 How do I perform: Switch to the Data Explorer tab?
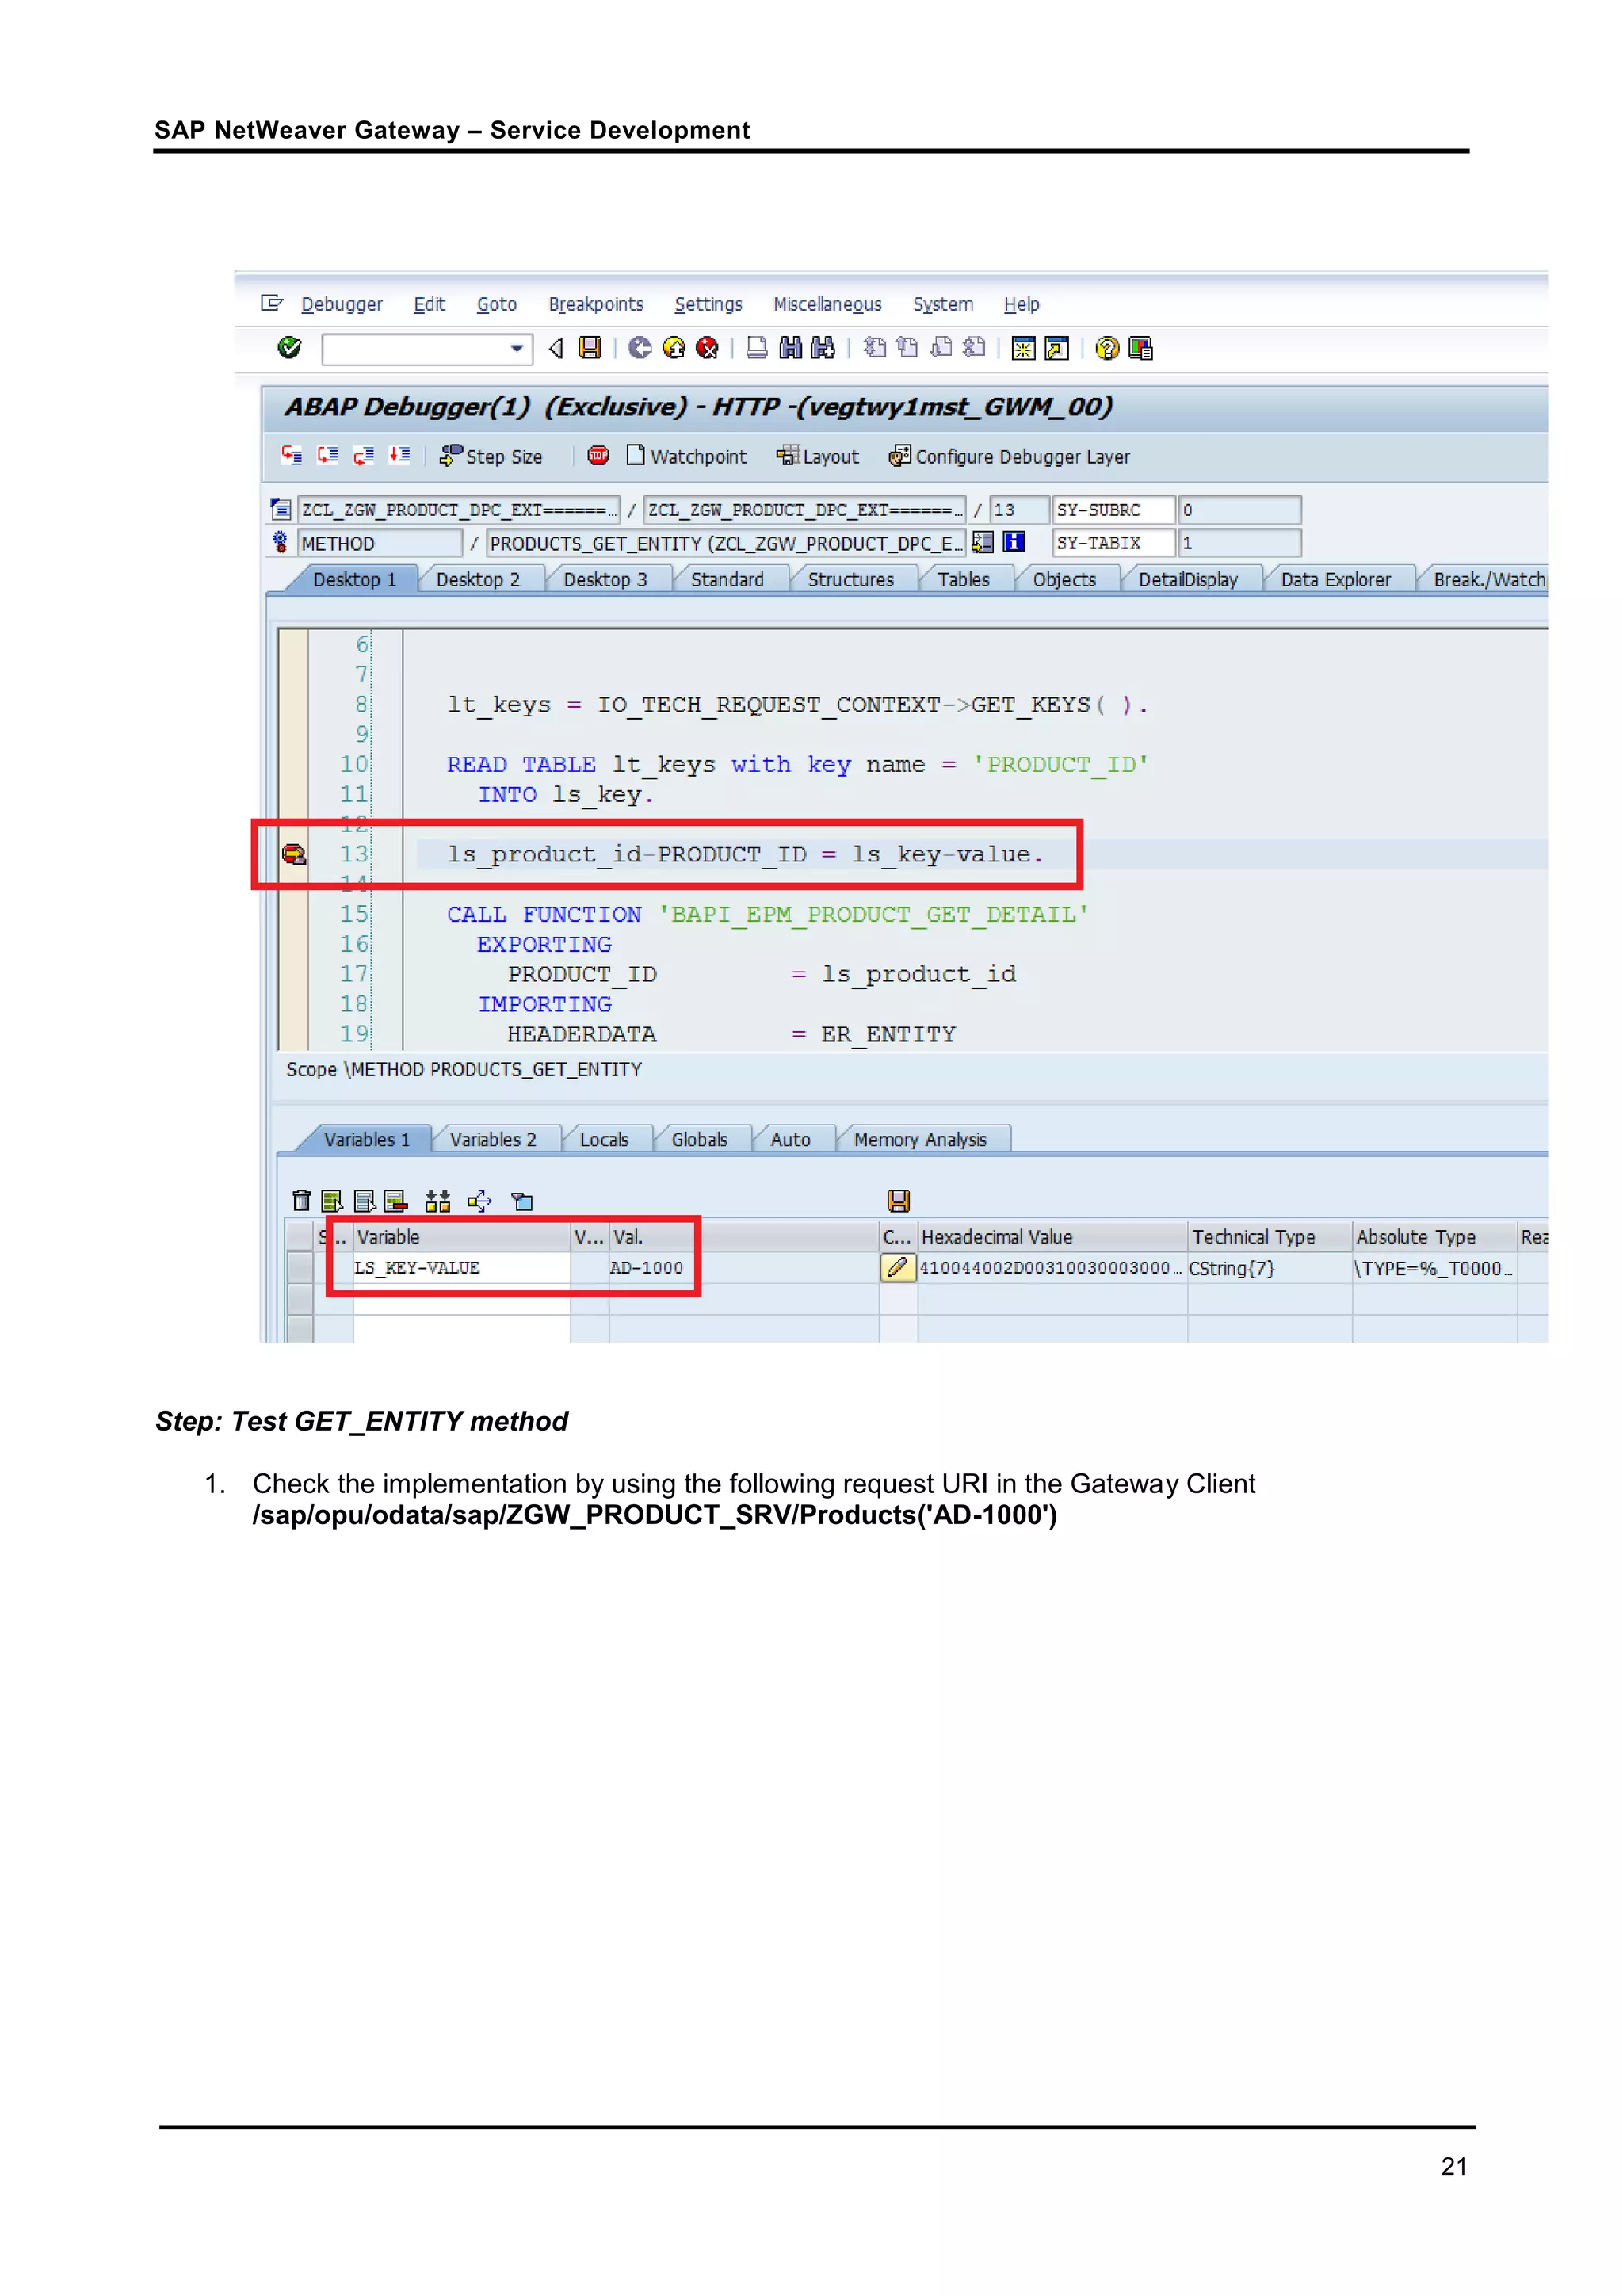click(1336, 580)
